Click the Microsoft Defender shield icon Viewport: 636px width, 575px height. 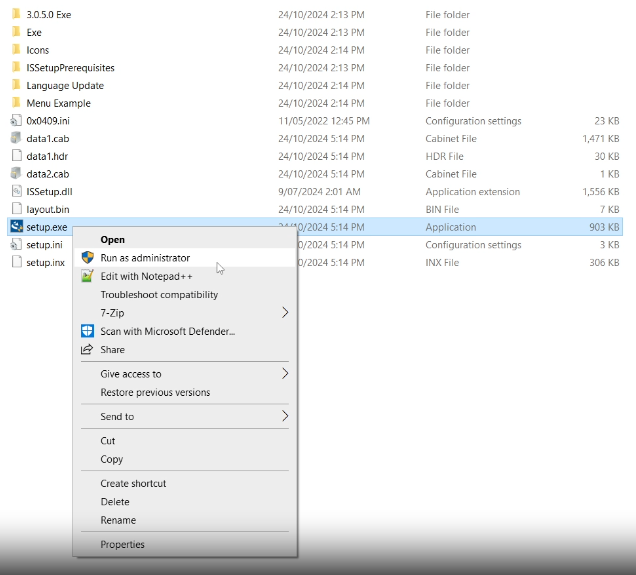click(87, 331)
